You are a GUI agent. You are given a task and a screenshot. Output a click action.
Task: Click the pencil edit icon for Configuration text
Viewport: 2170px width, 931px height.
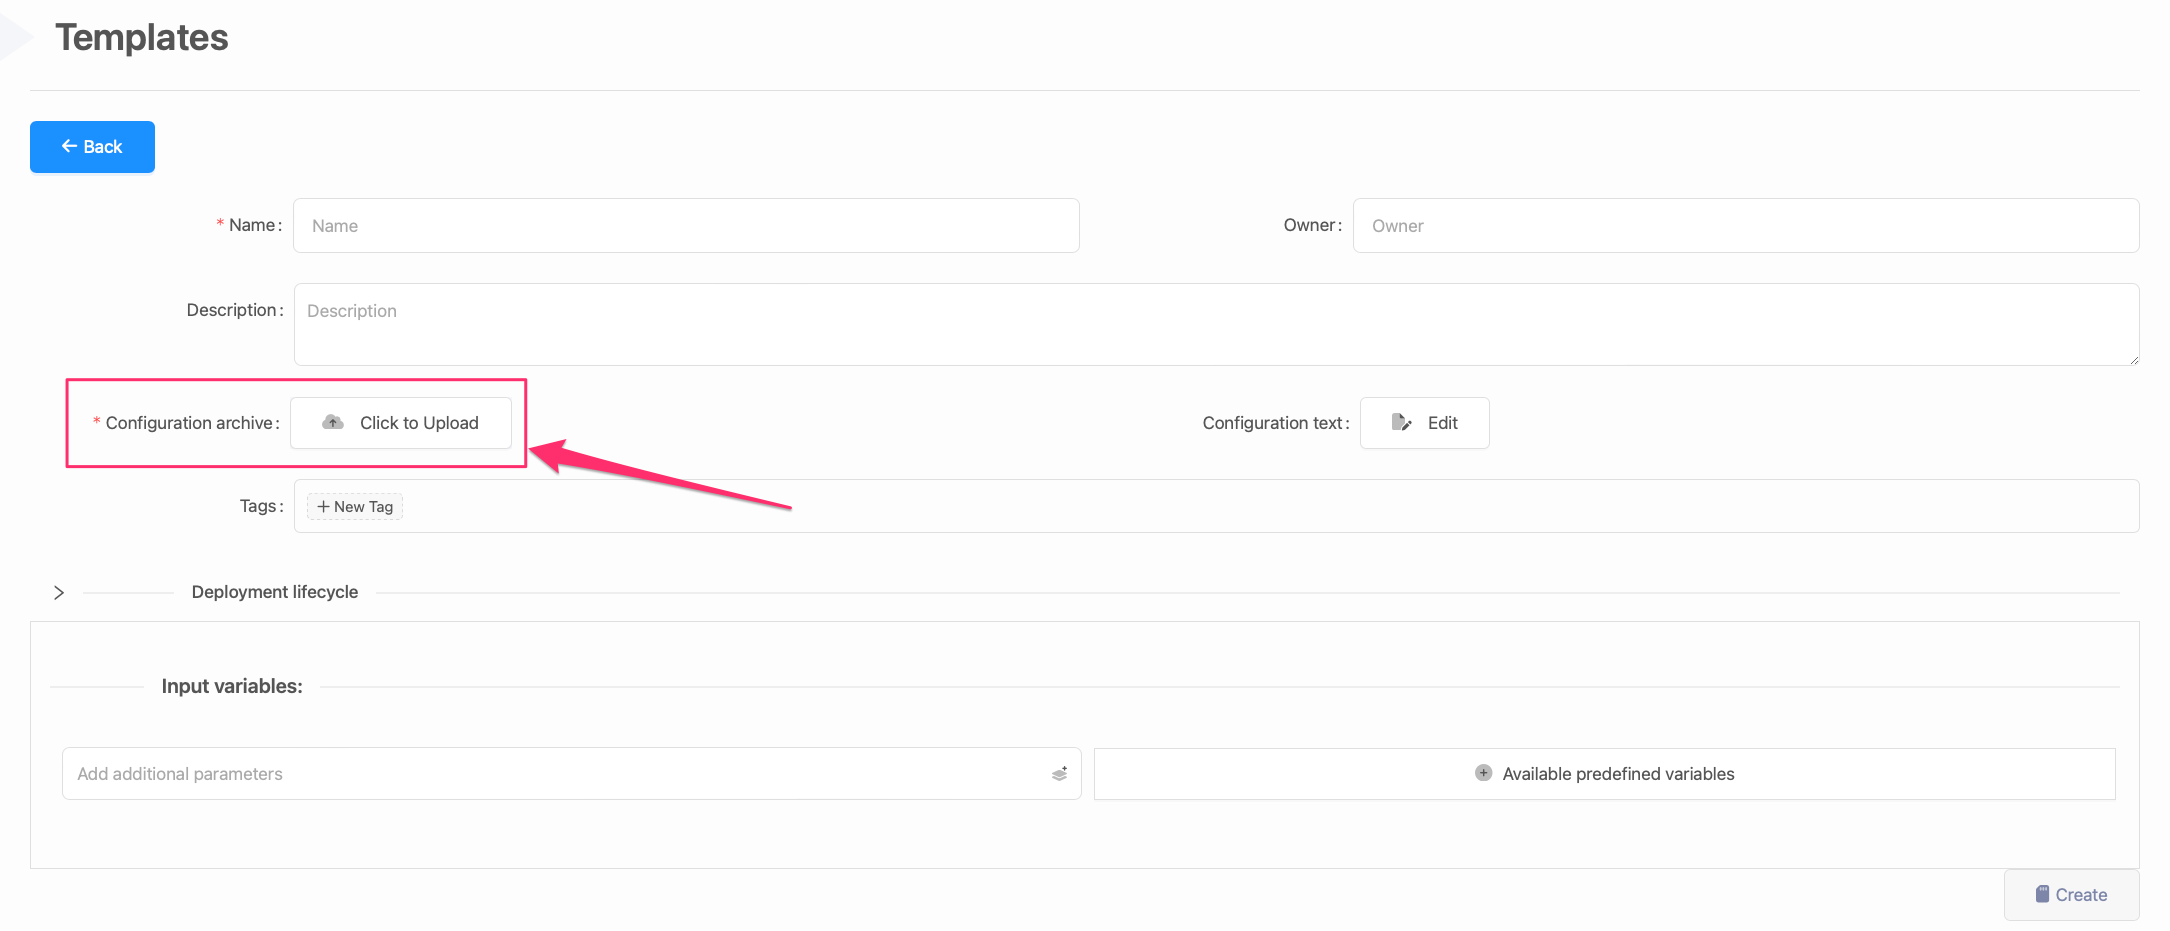1401,423
